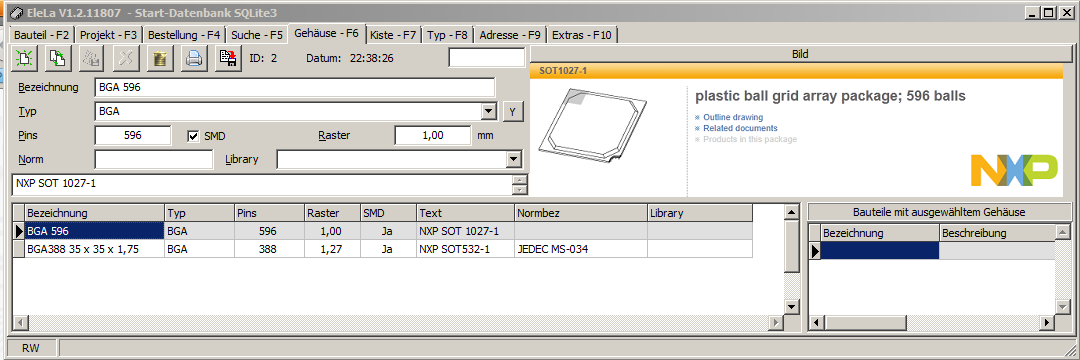Screen dimensions: 1080x360
Task: Open the Bestellung - F4 tab
Action: click(x=184, y=34)
